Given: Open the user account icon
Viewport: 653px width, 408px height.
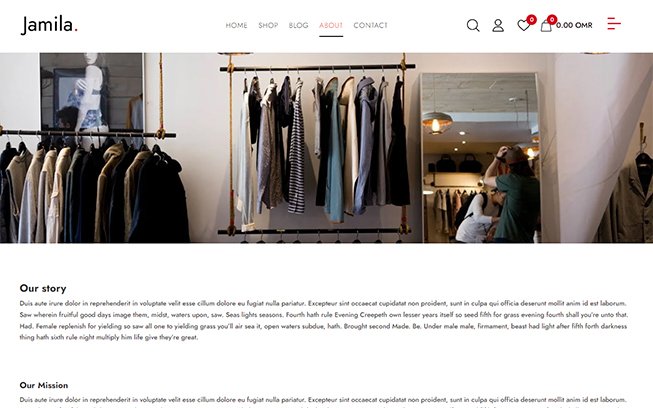Looking at the screenshot, I should pos(498,25).
